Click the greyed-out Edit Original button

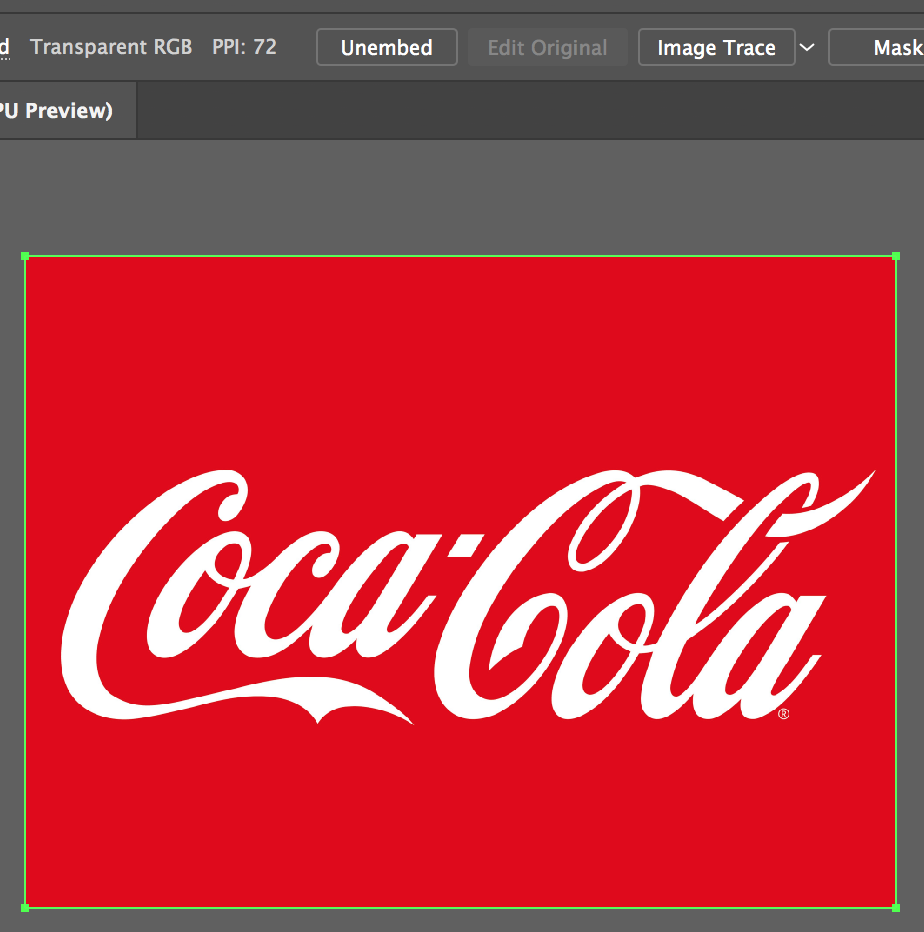click(547, 47)
